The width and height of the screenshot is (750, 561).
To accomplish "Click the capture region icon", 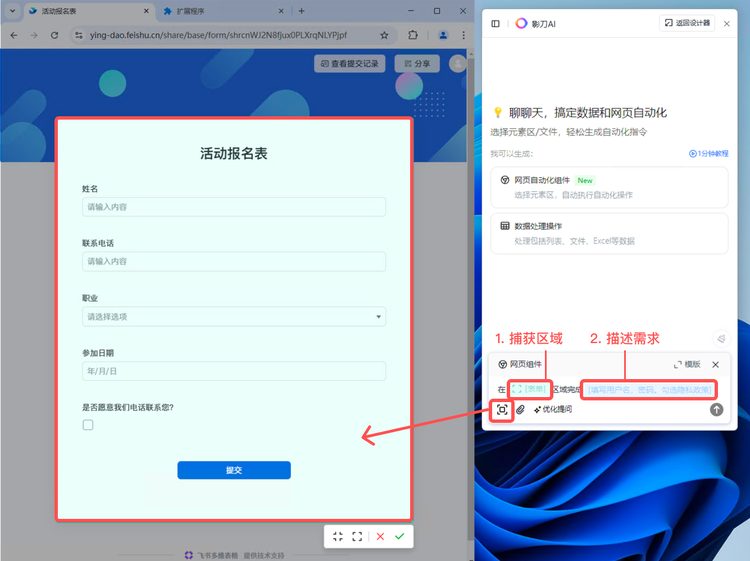I will click(x=502, y=410).
